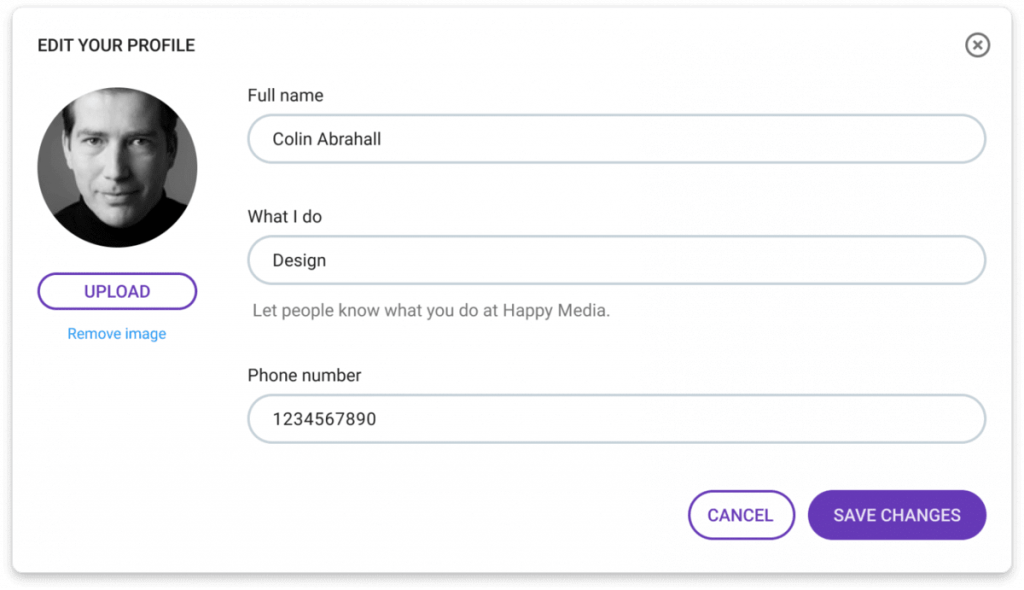The height and width of the screenshot is (590, 1024).
Task: Focus the What I do input field
Action: [616, 260]
